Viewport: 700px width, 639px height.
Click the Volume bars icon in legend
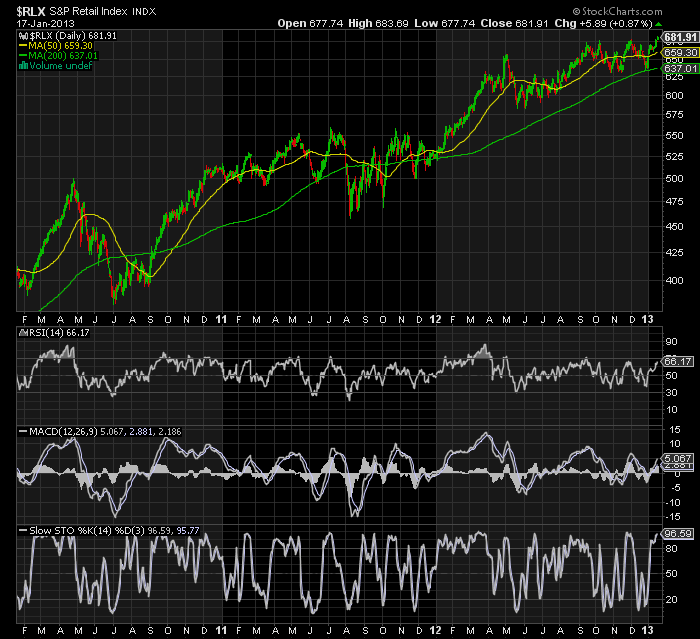tap(23, 66)
